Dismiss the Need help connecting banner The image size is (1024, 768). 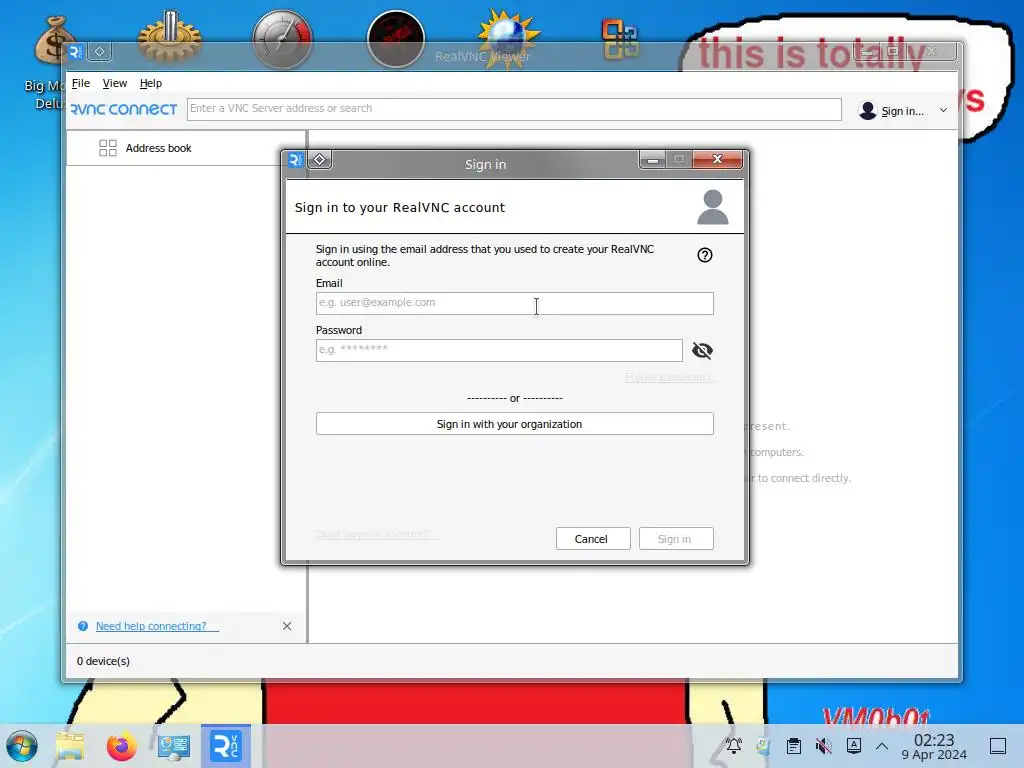(x=287, y=626)
